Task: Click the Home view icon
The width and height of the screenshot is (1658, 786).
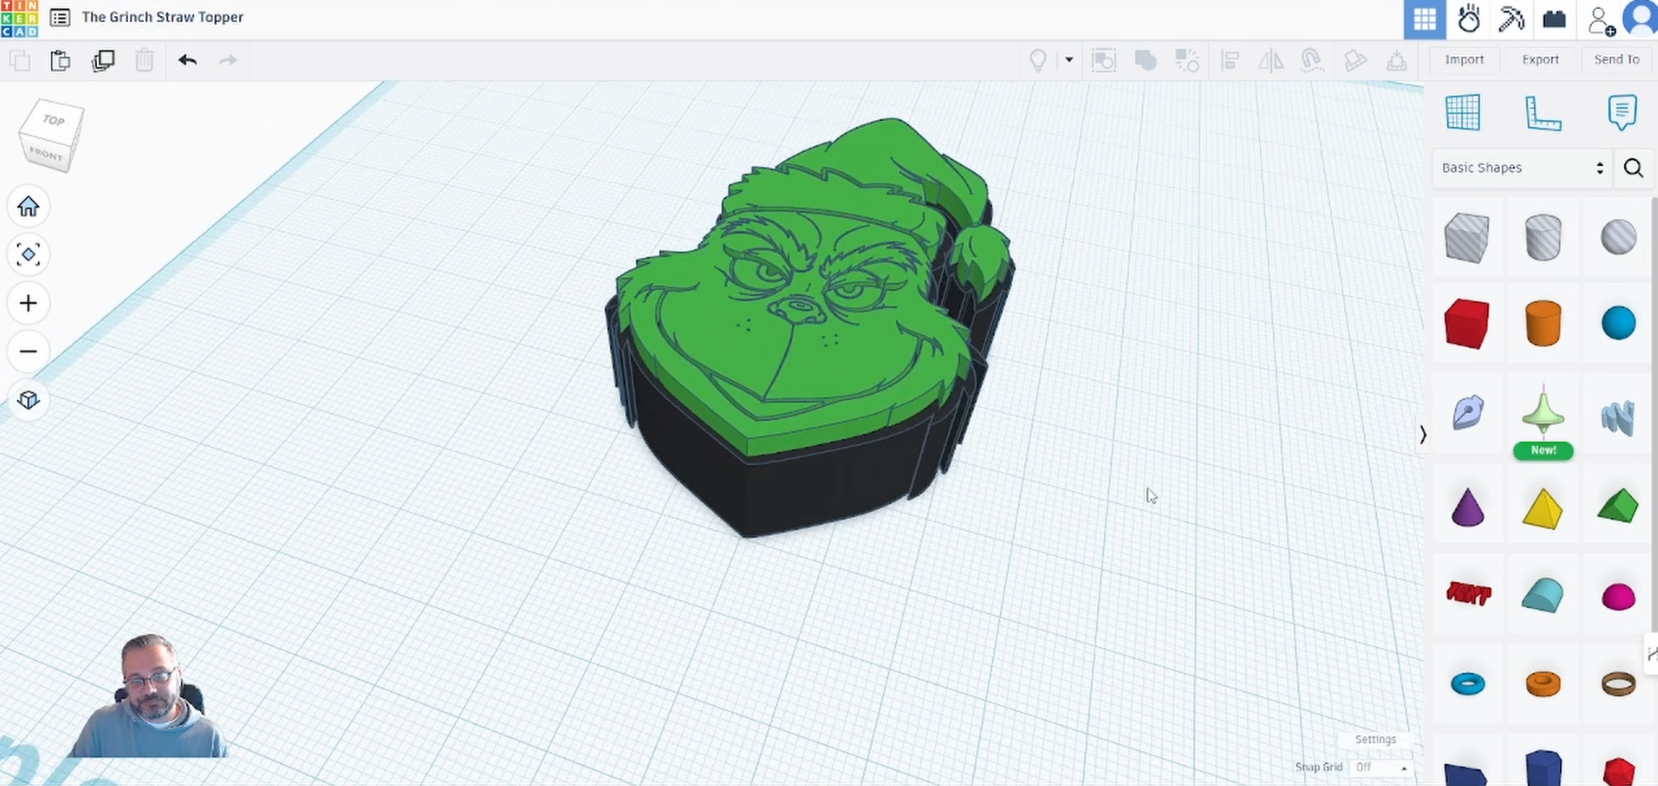Action: click(28, 206)
